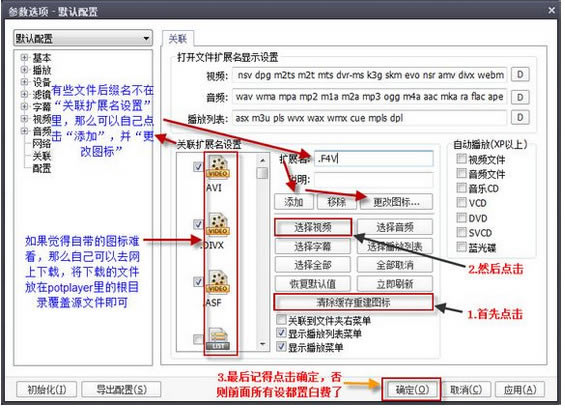Enable DVD autoplay checkbox
The height and width of the screenshot is (410, 565).
[x=461, y=218]
